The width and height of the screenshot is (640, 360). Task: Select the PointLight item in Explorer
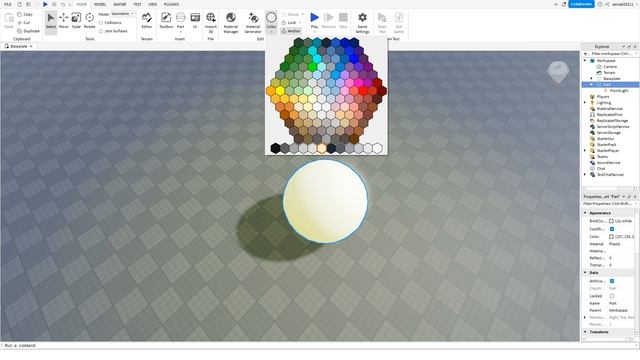tap(619, 91)
